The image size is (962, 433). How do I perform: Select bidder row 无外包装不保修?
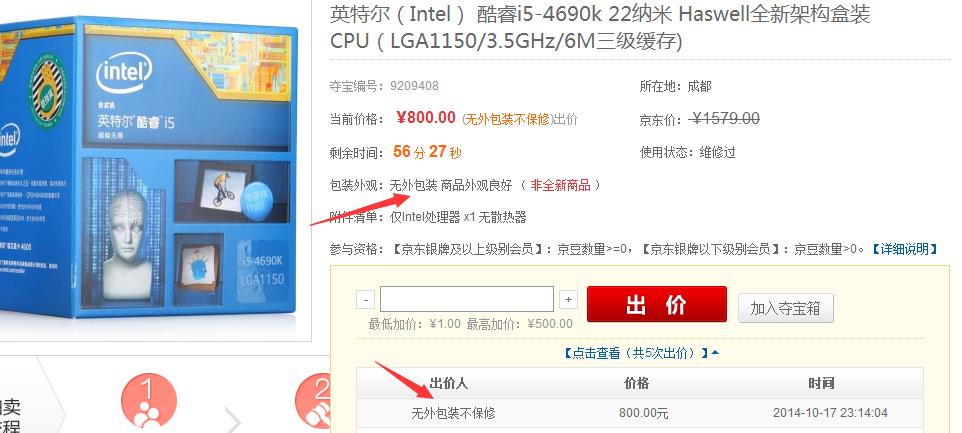click(x=640, y=413)
